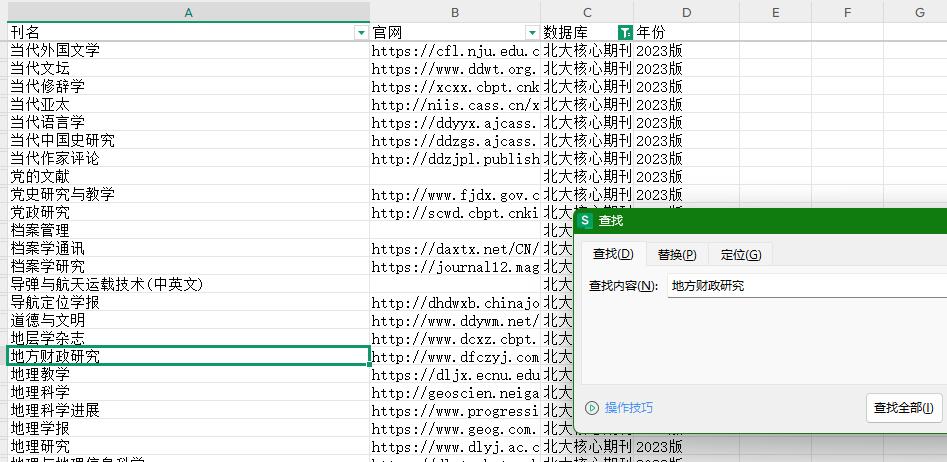Screen dimensions: 947x462
Task: Switch to the 替换(P) tab
Action: 676,255
